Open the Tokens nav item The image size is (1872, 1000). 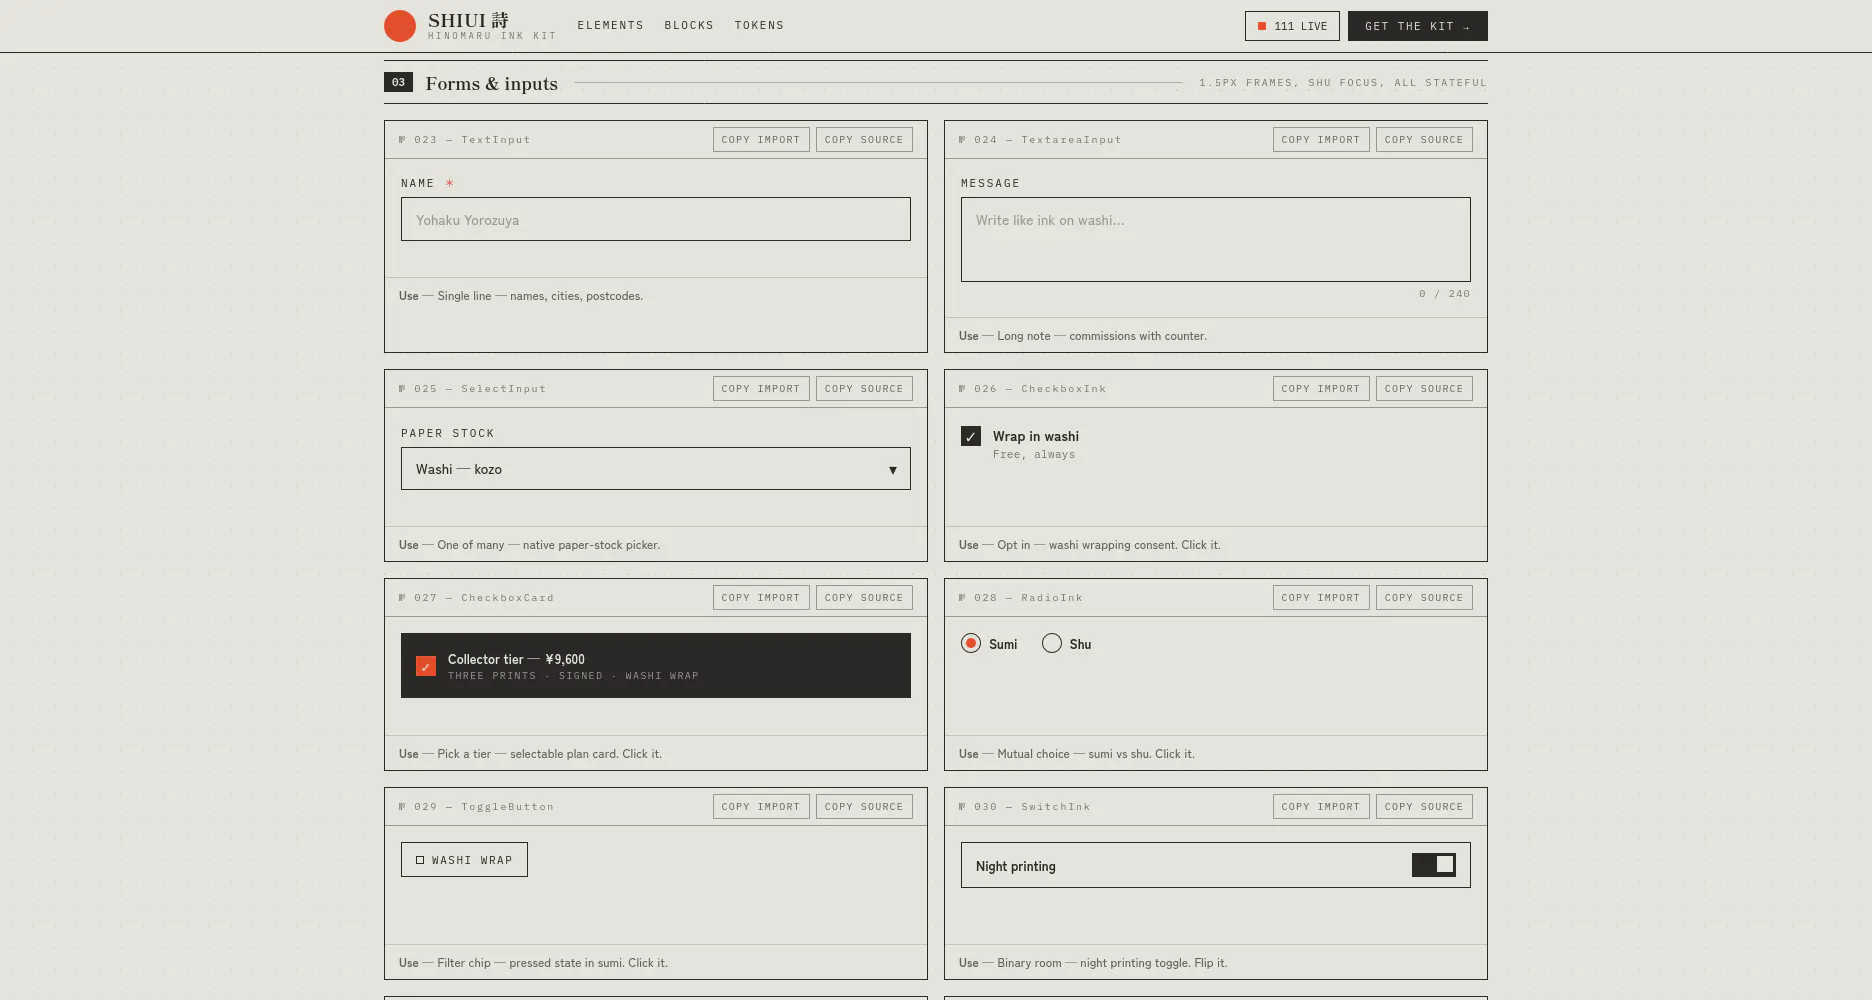coord(760,26)
